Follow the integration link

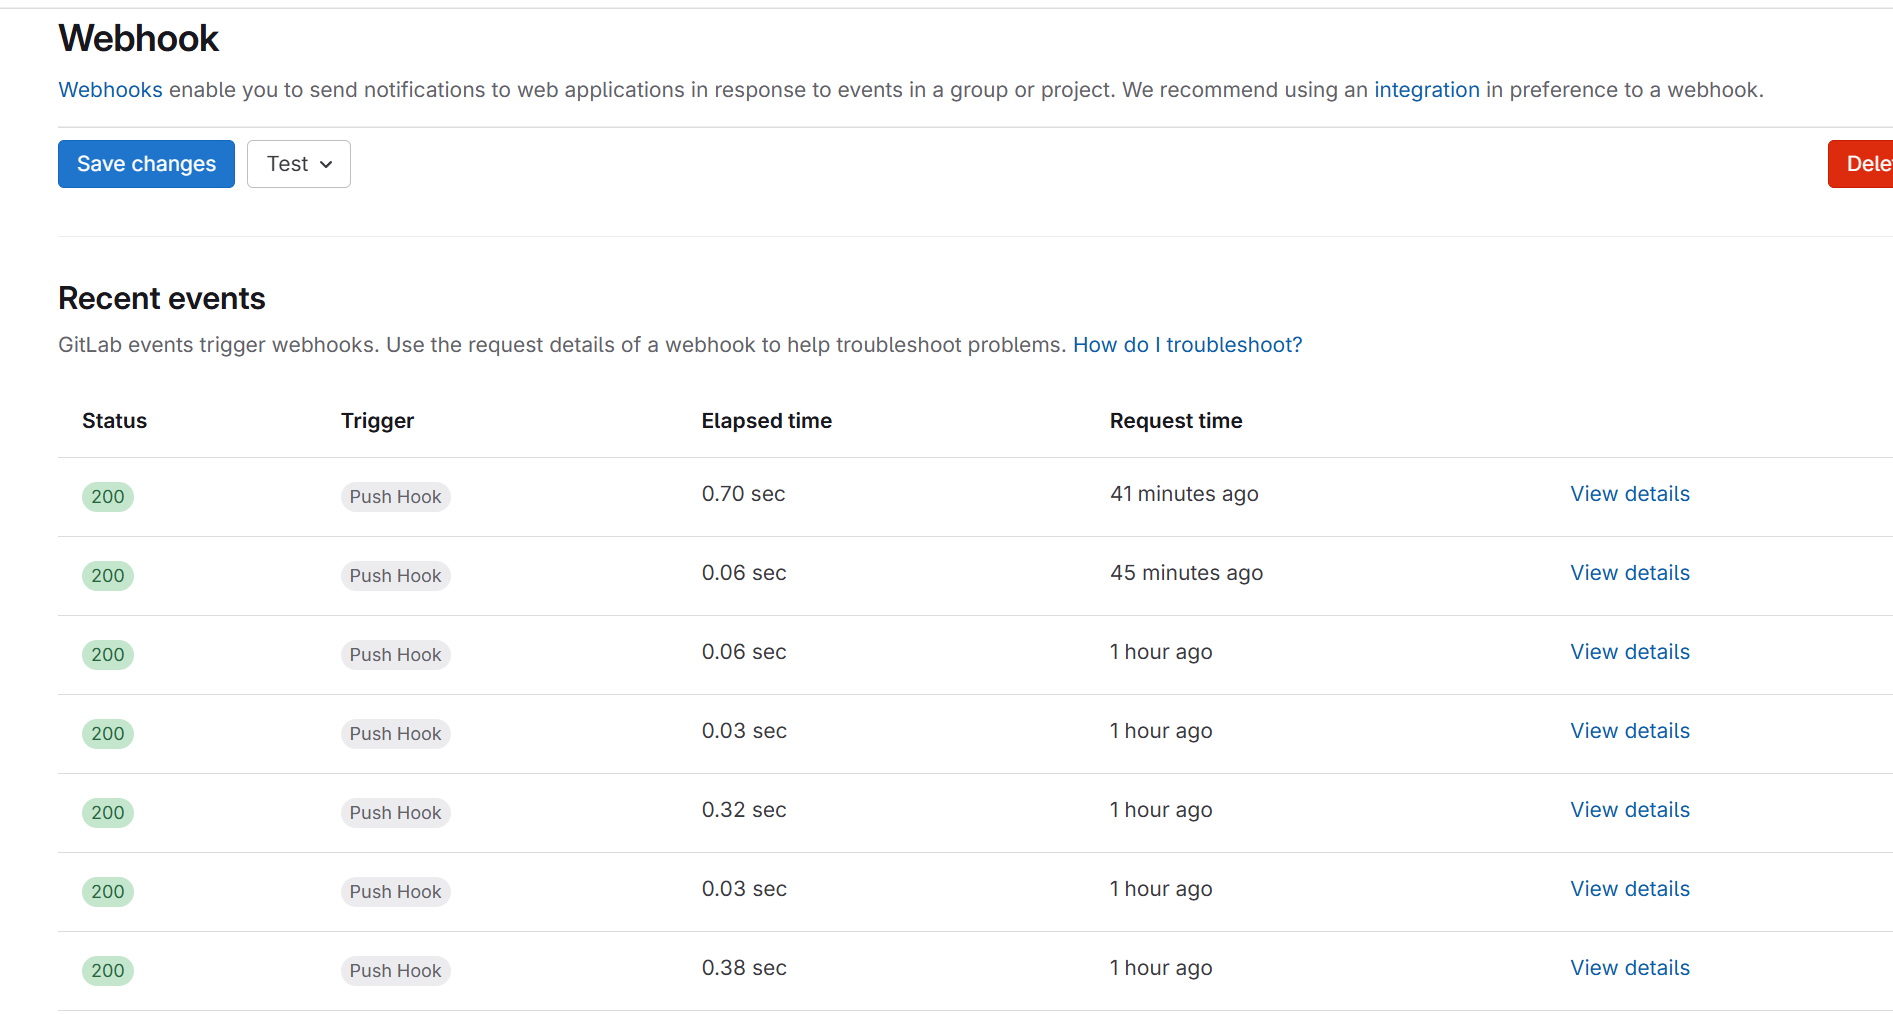tap(1426, 90)
